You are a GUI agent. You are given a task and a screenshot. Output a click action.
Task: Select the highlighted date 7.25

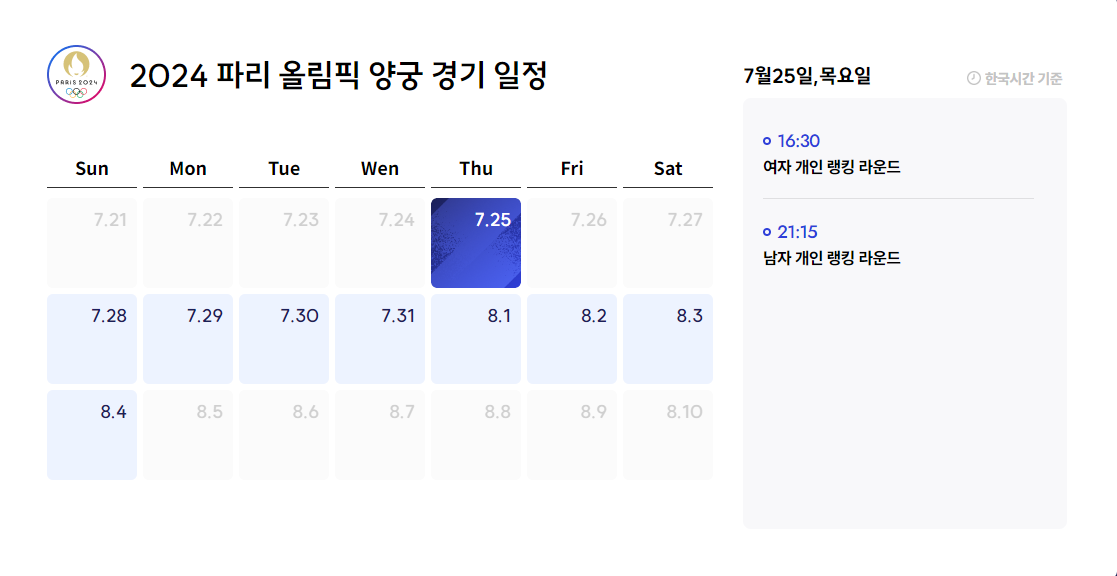[x=476, y=242]
